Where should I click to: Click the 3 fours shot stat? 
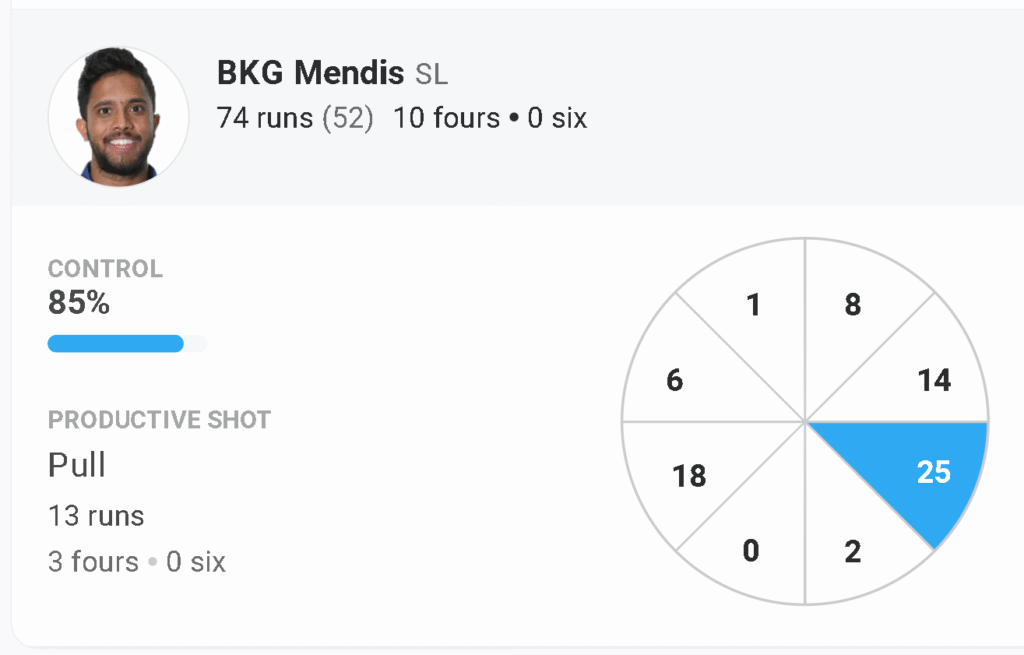coord(93,562)
